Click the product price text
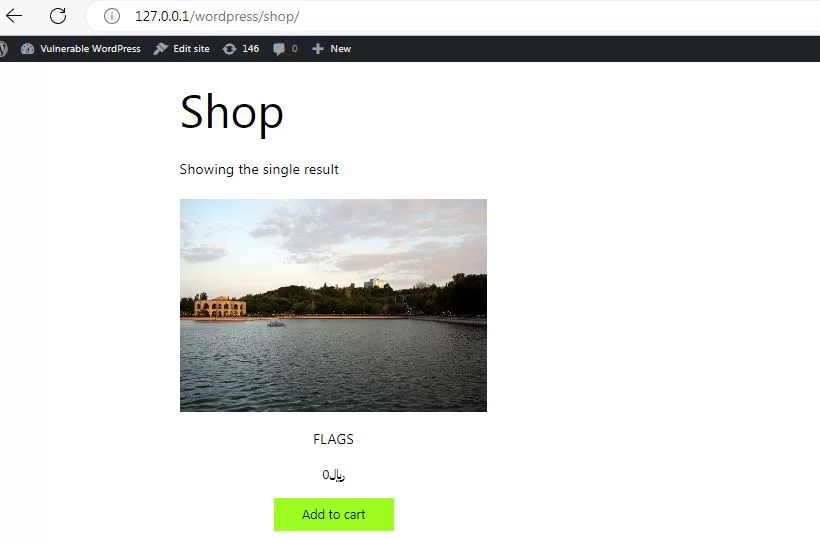Image resolution: width=820 pixels, height=538 pixels. pyautogui.click(x=333, y=475)
